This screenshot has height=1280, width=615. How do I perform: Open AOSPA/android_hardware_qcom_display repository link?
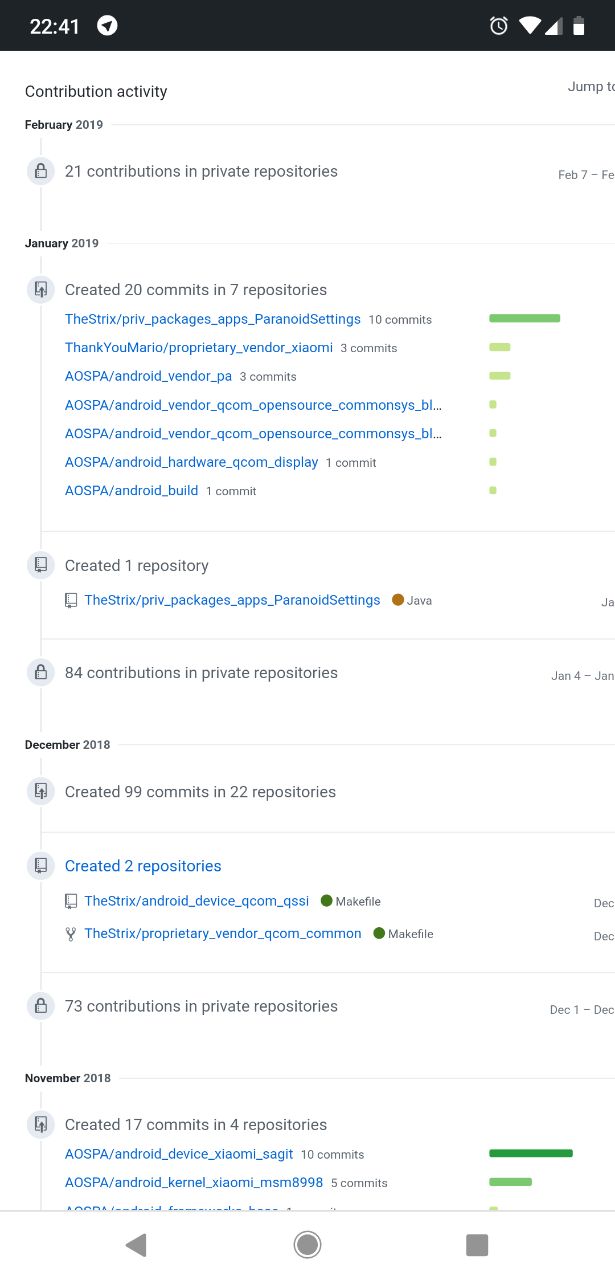pos(191,462)
